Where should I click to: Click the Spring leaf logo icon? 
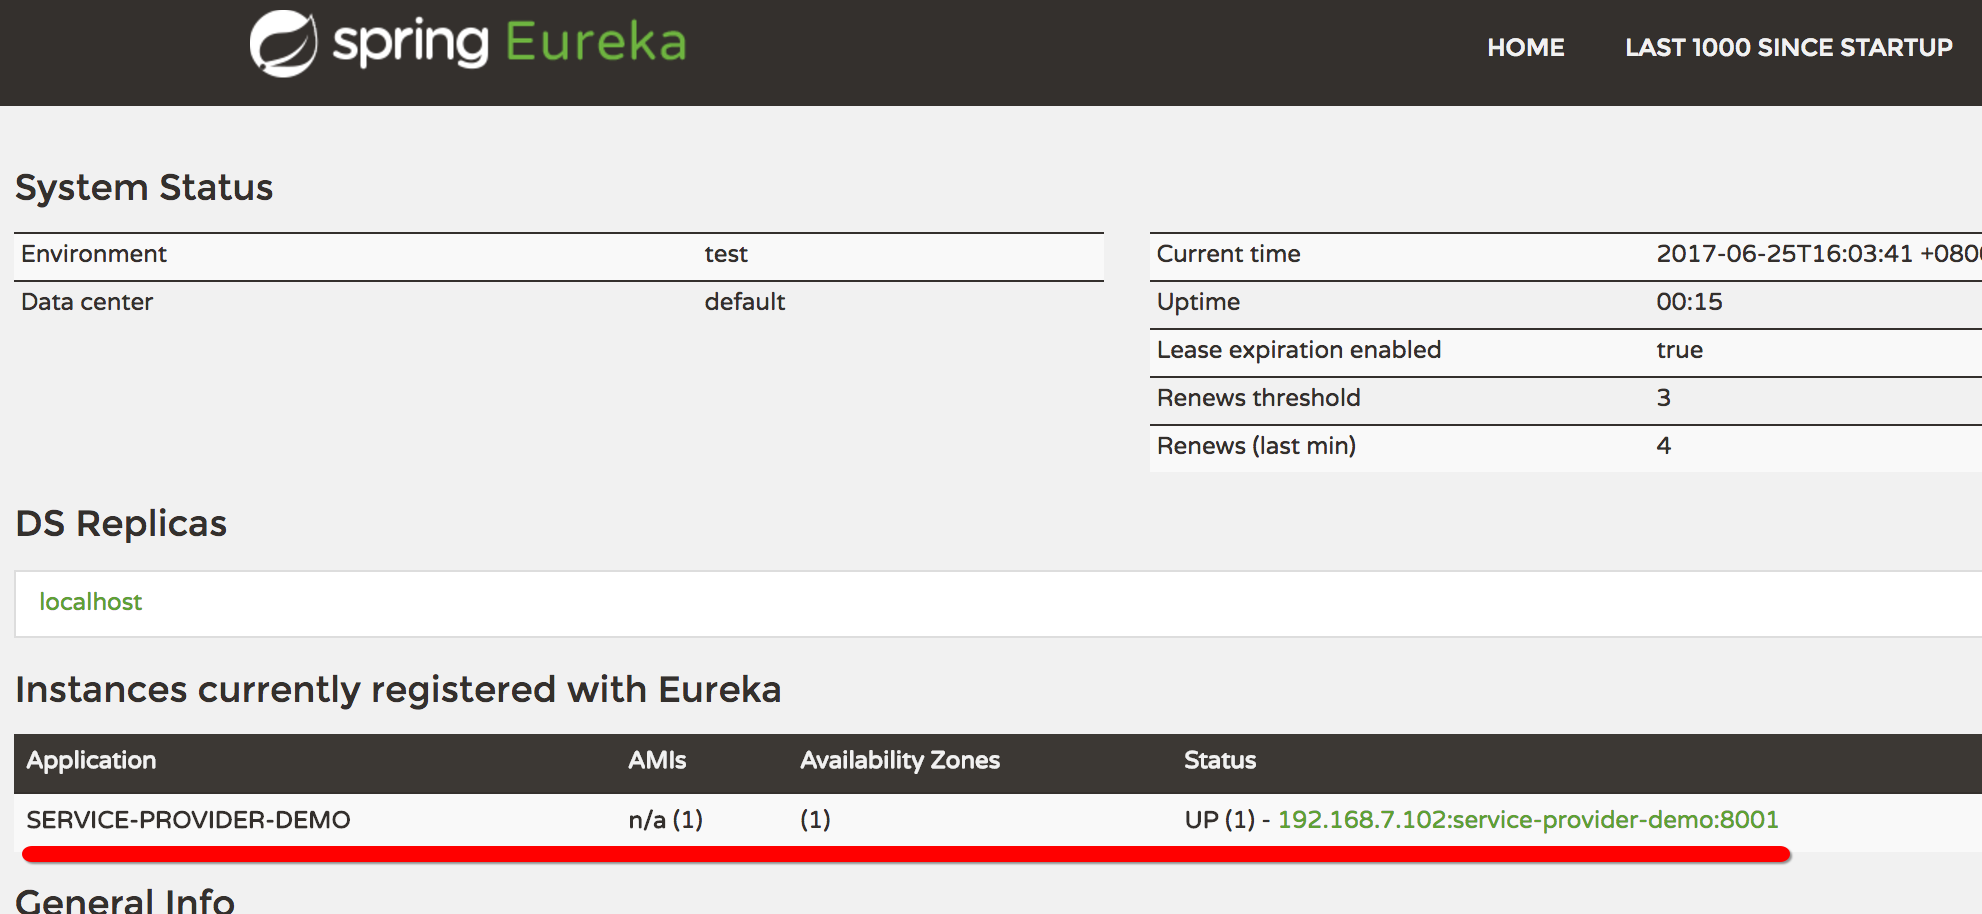pyautogui.click(x=283, y=44)
